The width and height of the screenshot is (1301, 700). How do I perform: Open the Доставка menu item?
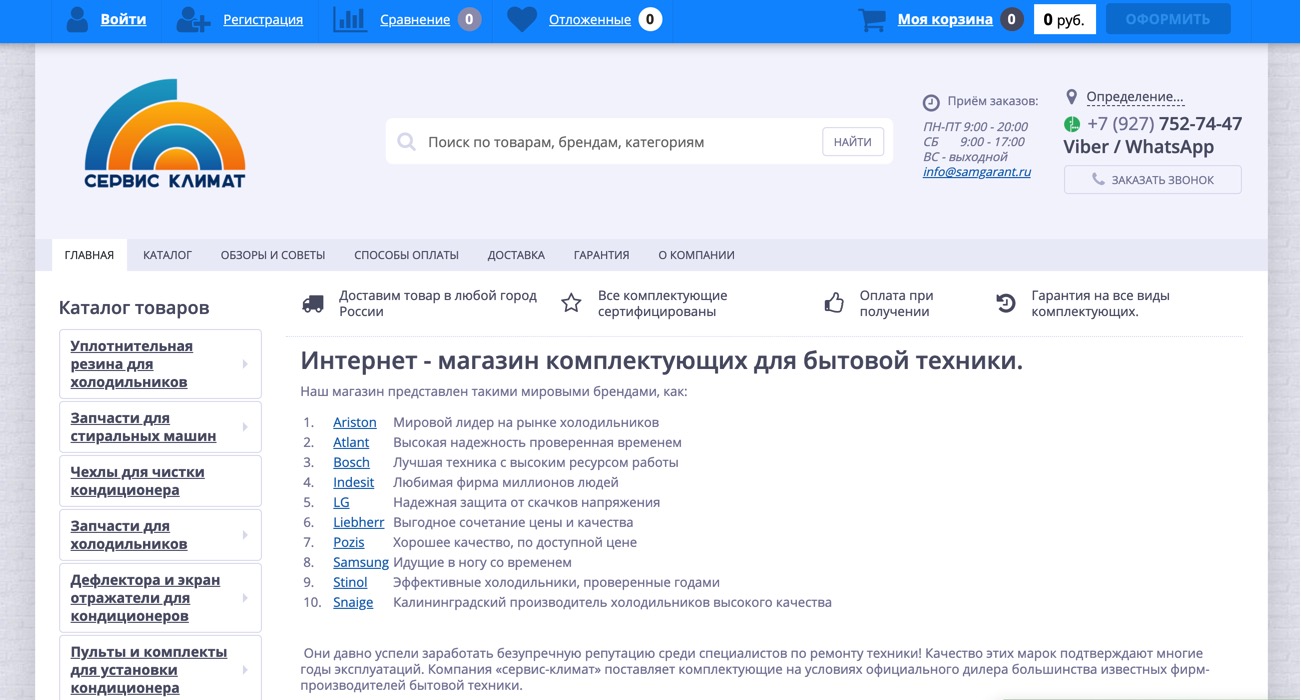tap(516, 255)
